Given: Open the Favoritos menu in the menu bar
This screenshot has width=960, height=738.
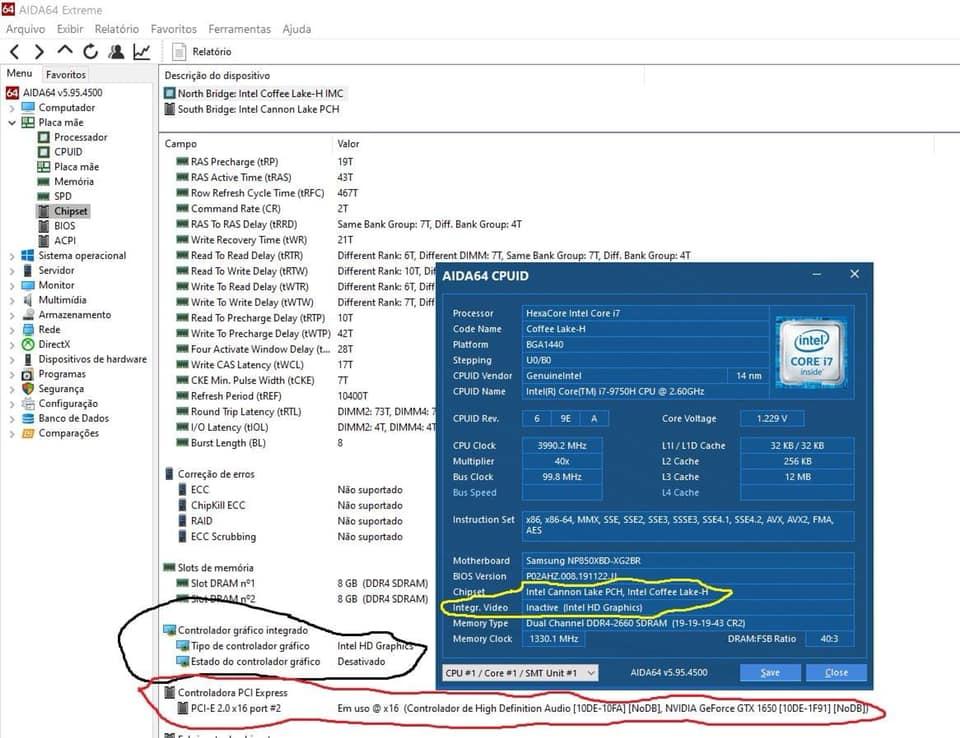Looking at the screenshot, I should (x=174, y=29).
